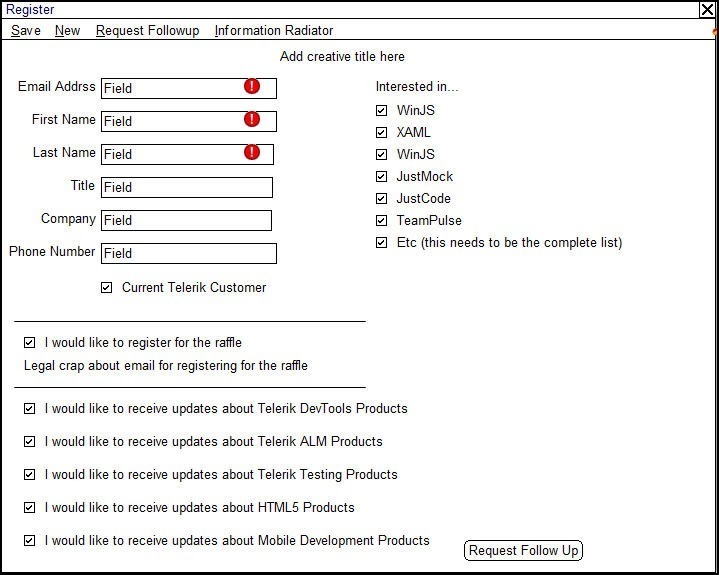
Task: Open the Save menu
Action: (26, 30)
